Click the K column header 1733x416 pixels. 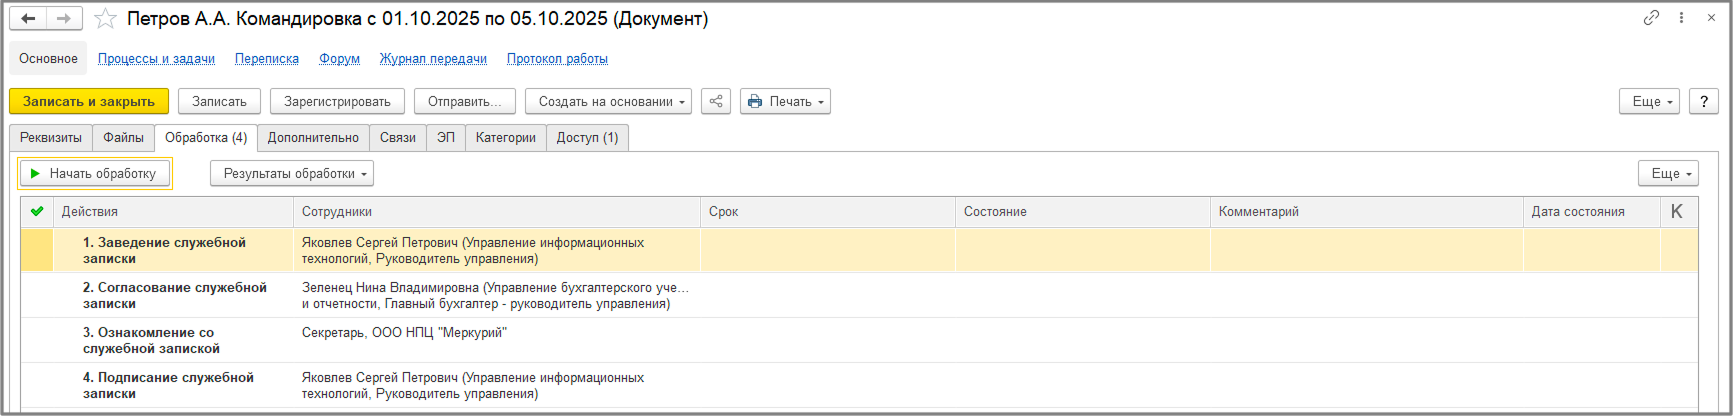[1677, 211]
